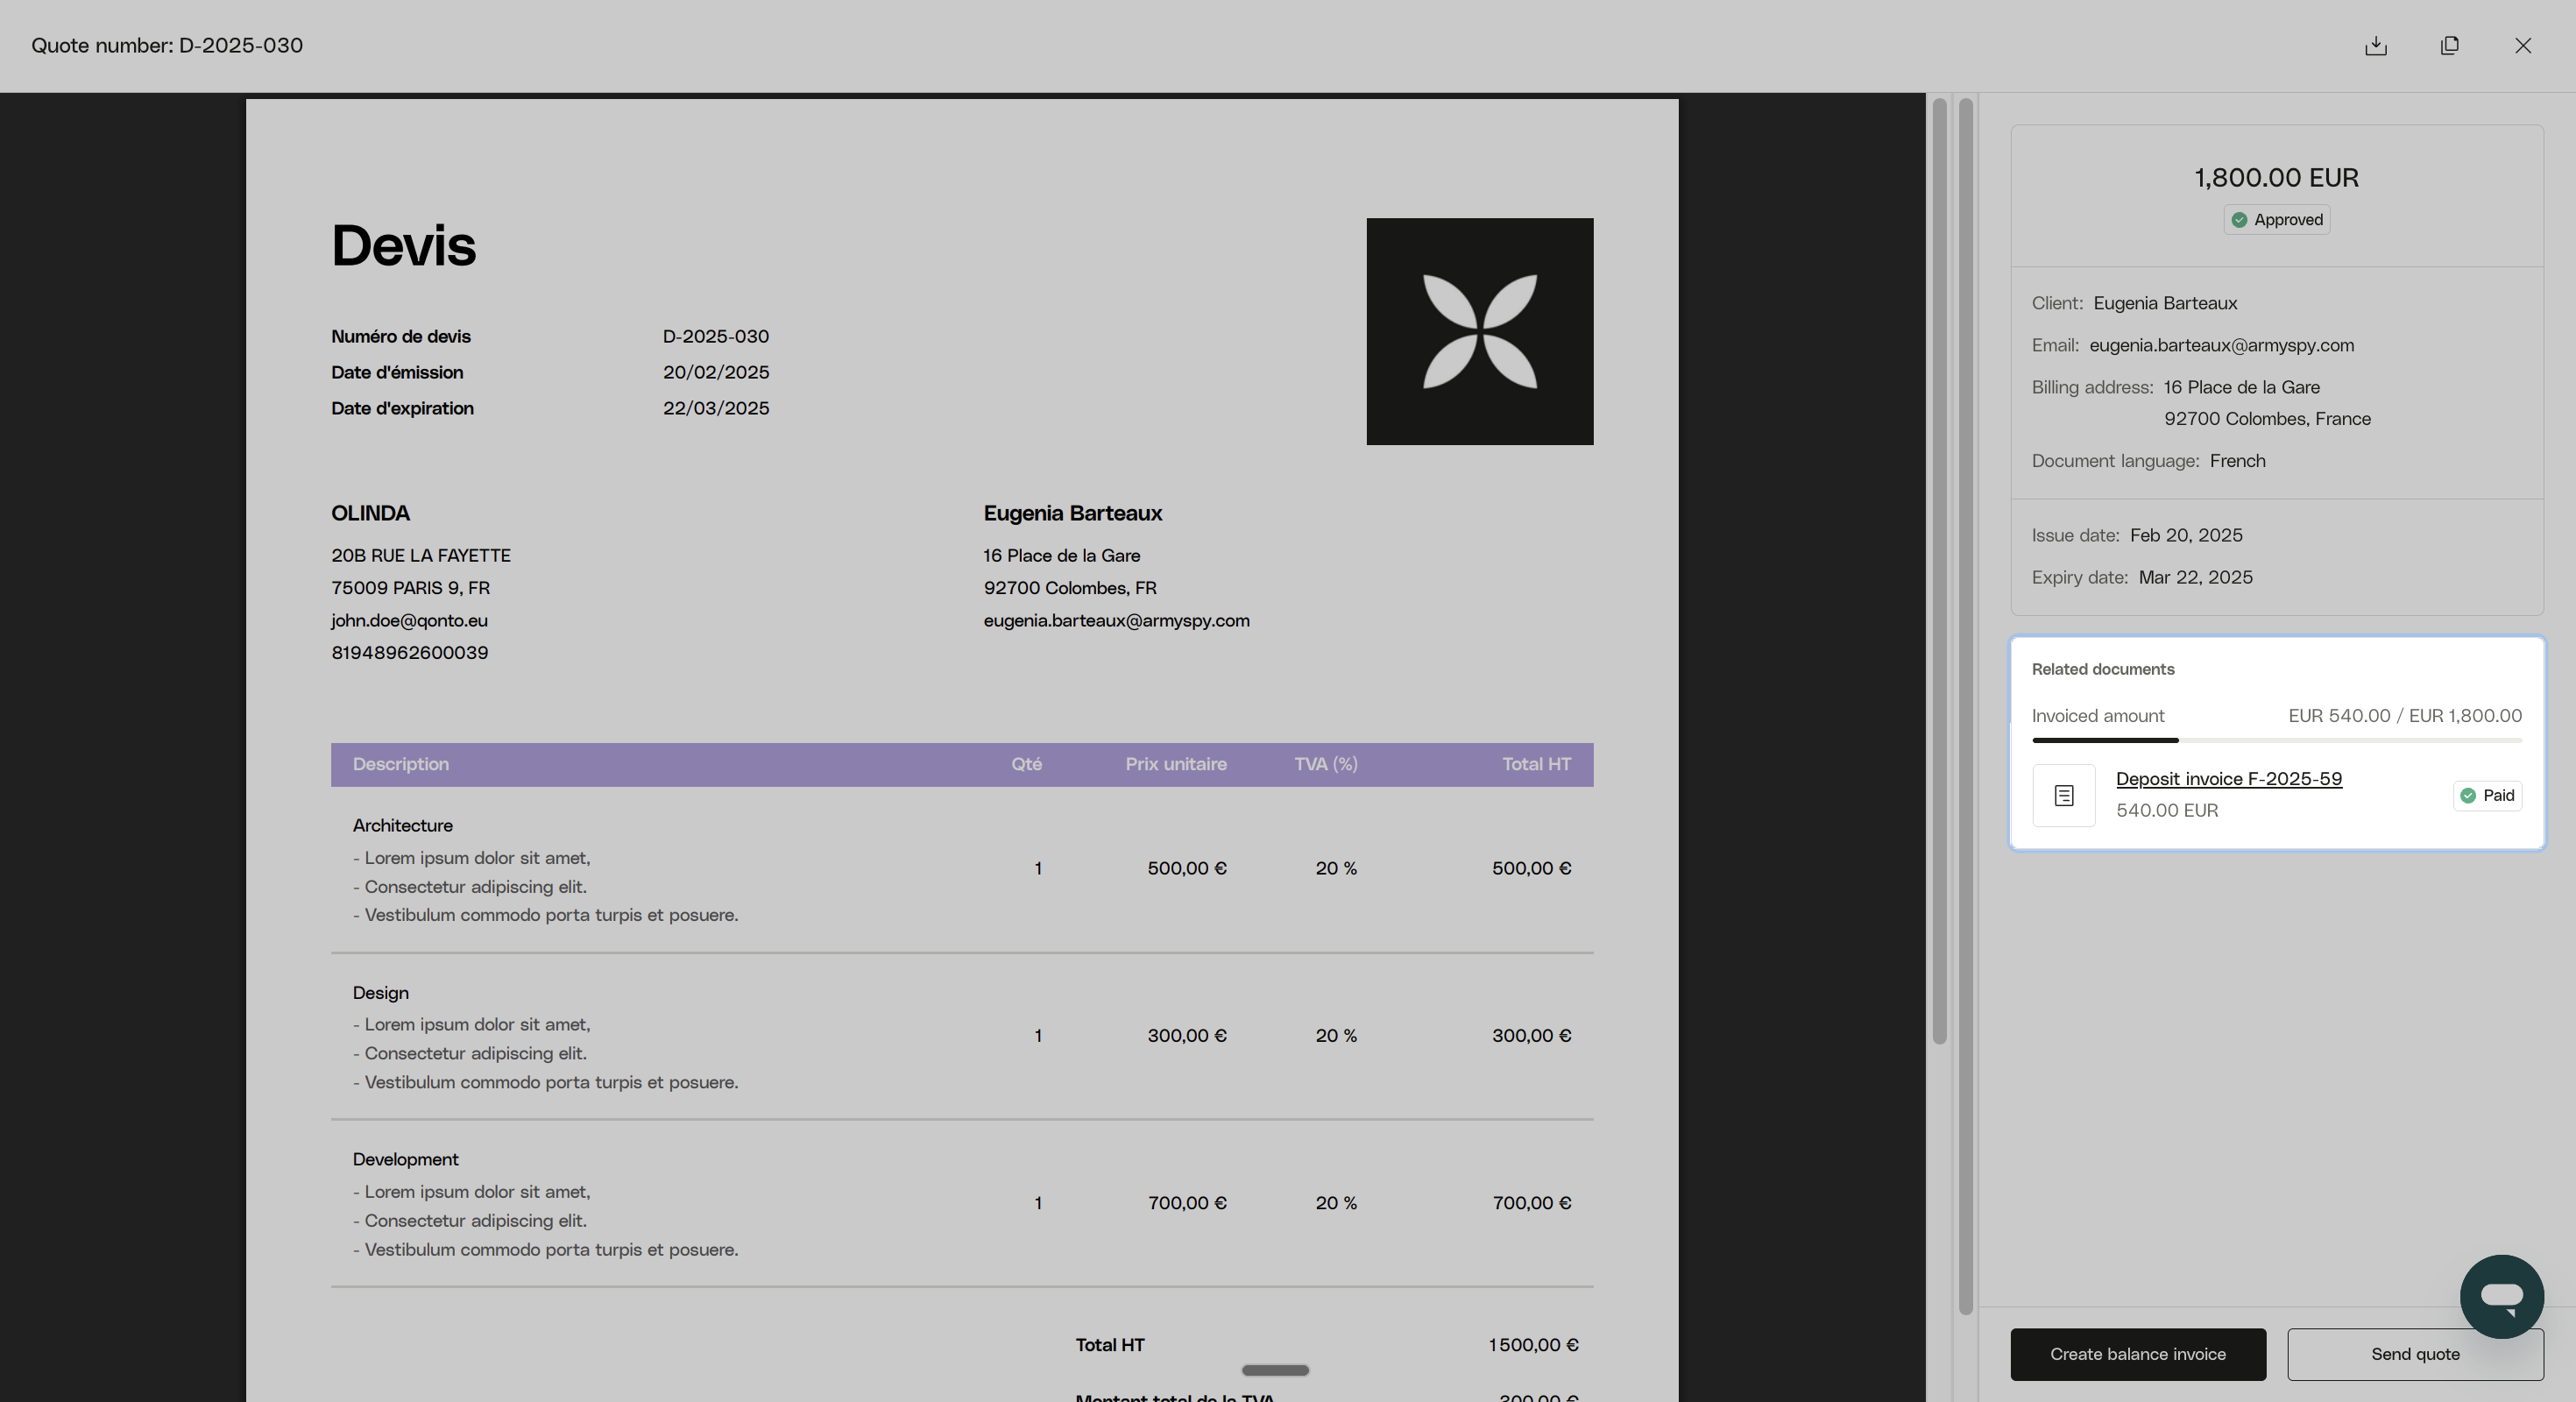Close the quote preview

point(2523,46)
